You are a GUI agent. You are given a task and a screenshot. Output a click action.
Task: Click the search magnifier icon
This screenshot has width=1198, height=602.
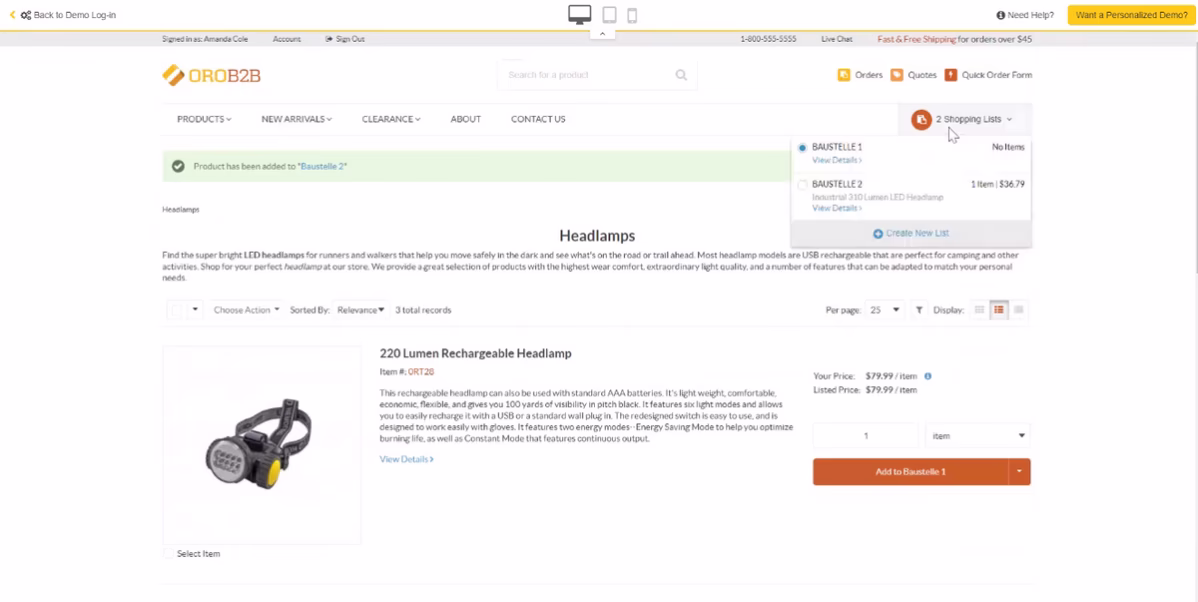click(681, 75)
